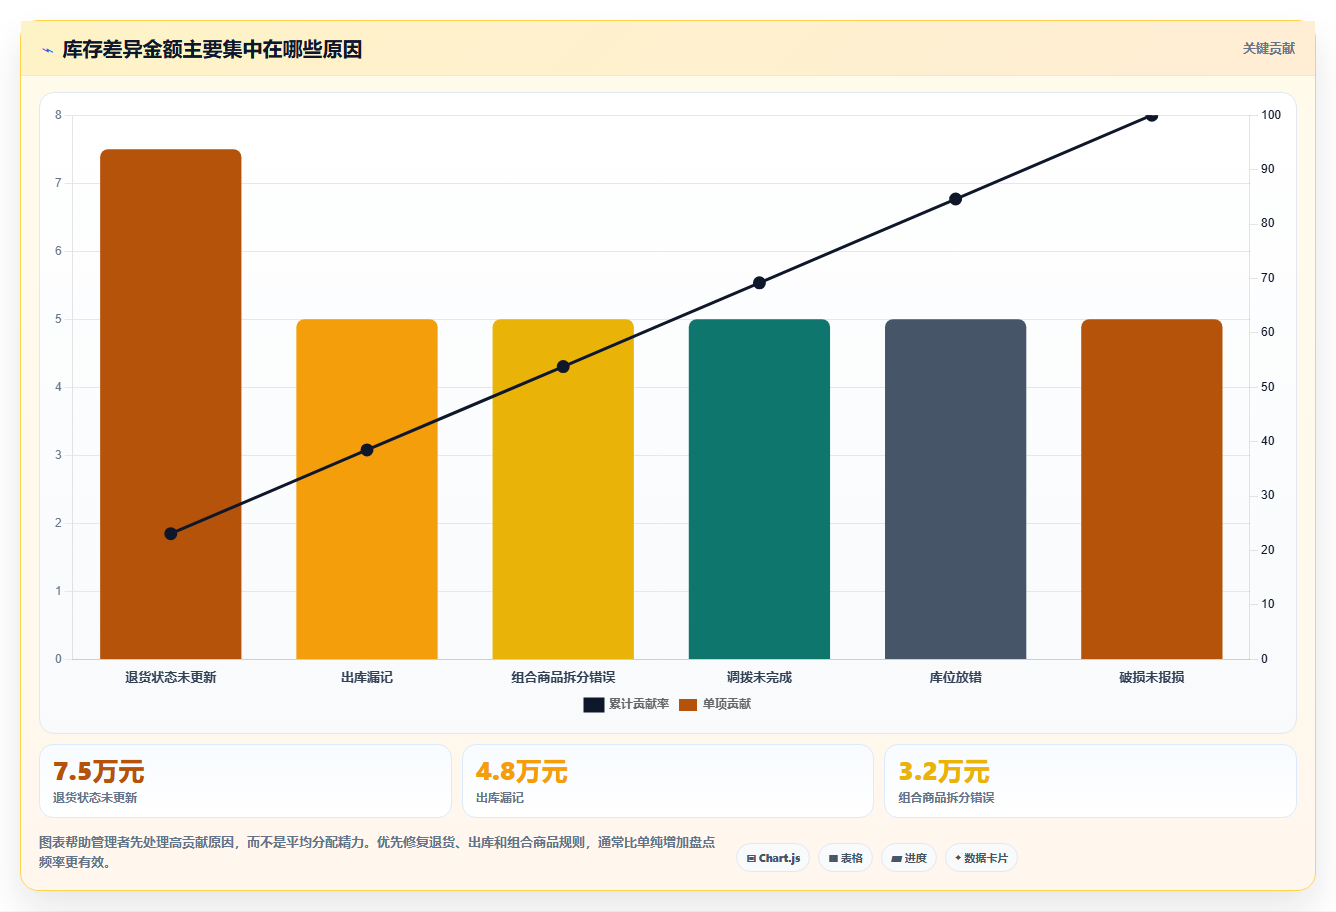Select the 表格 tag
Viewport: 1336px width, 912px height.
coord(845,858)
